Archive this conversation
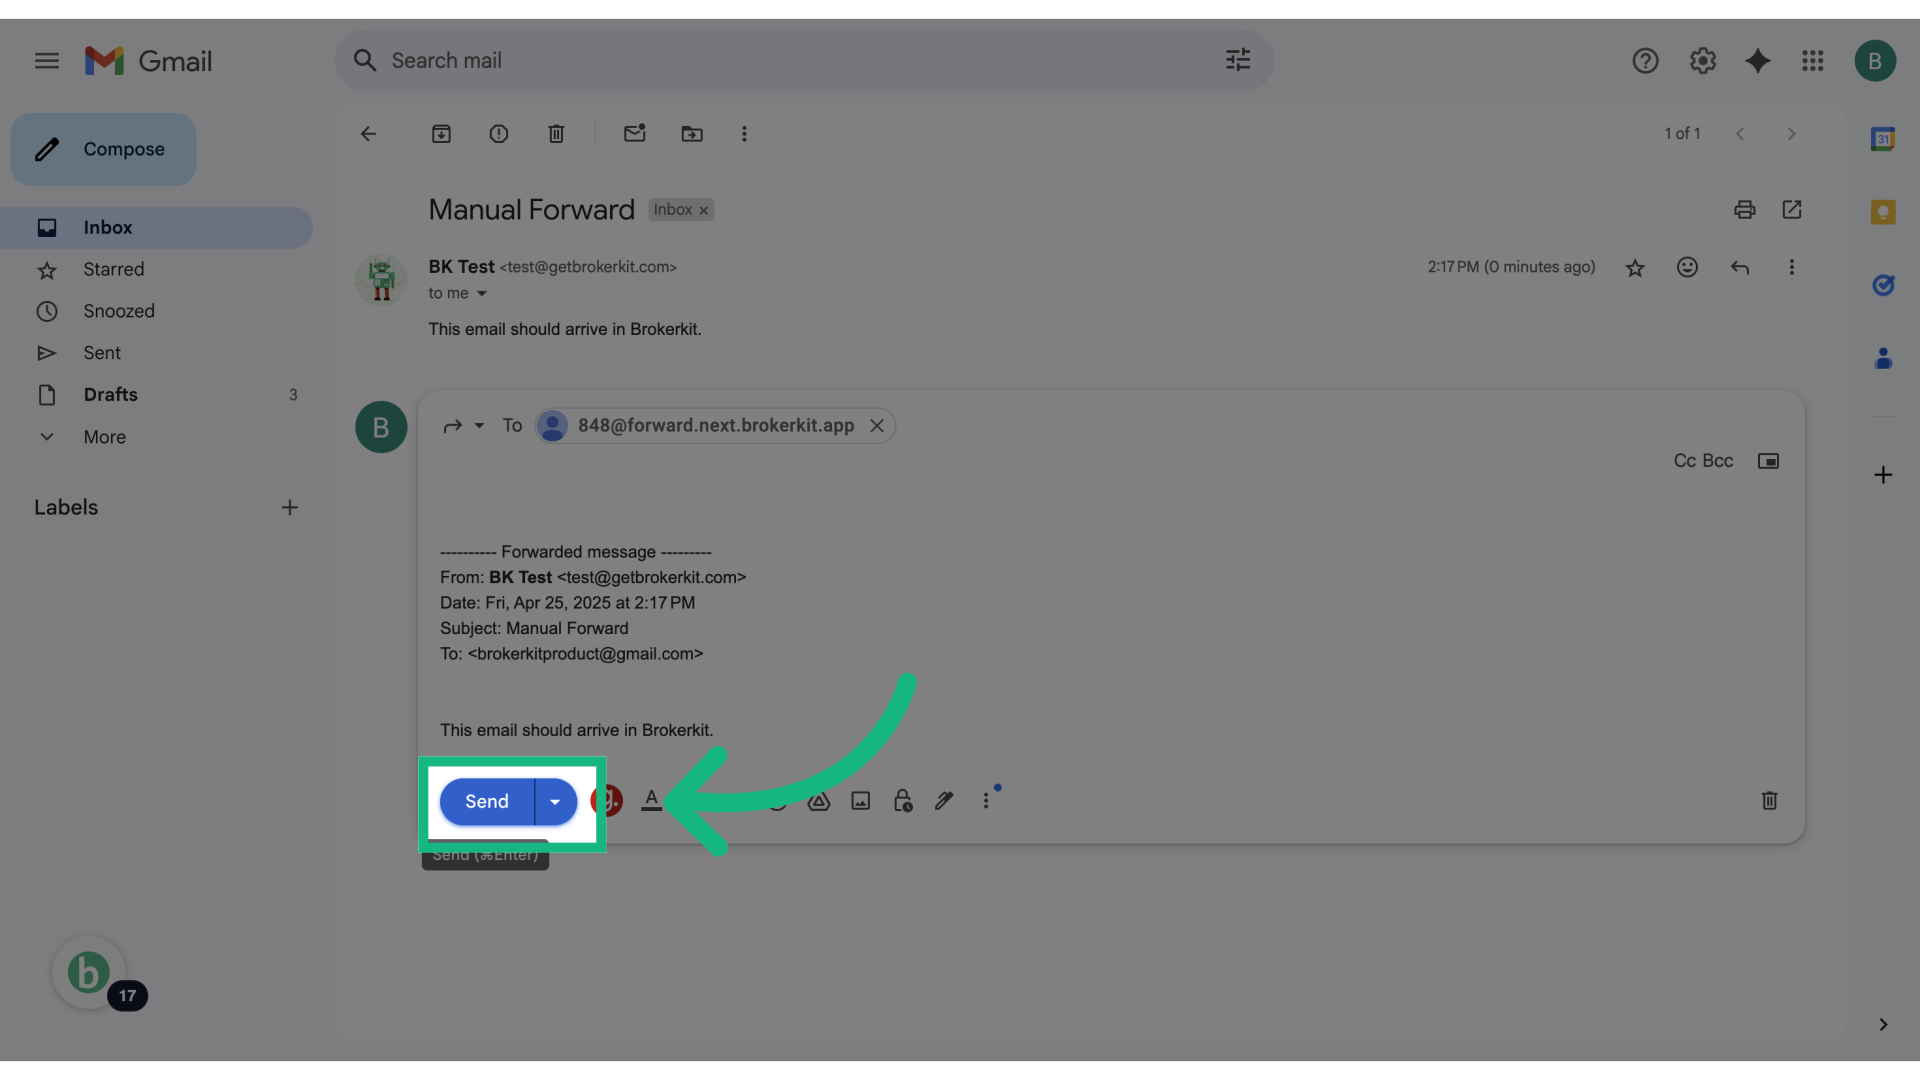 (441, 134)
